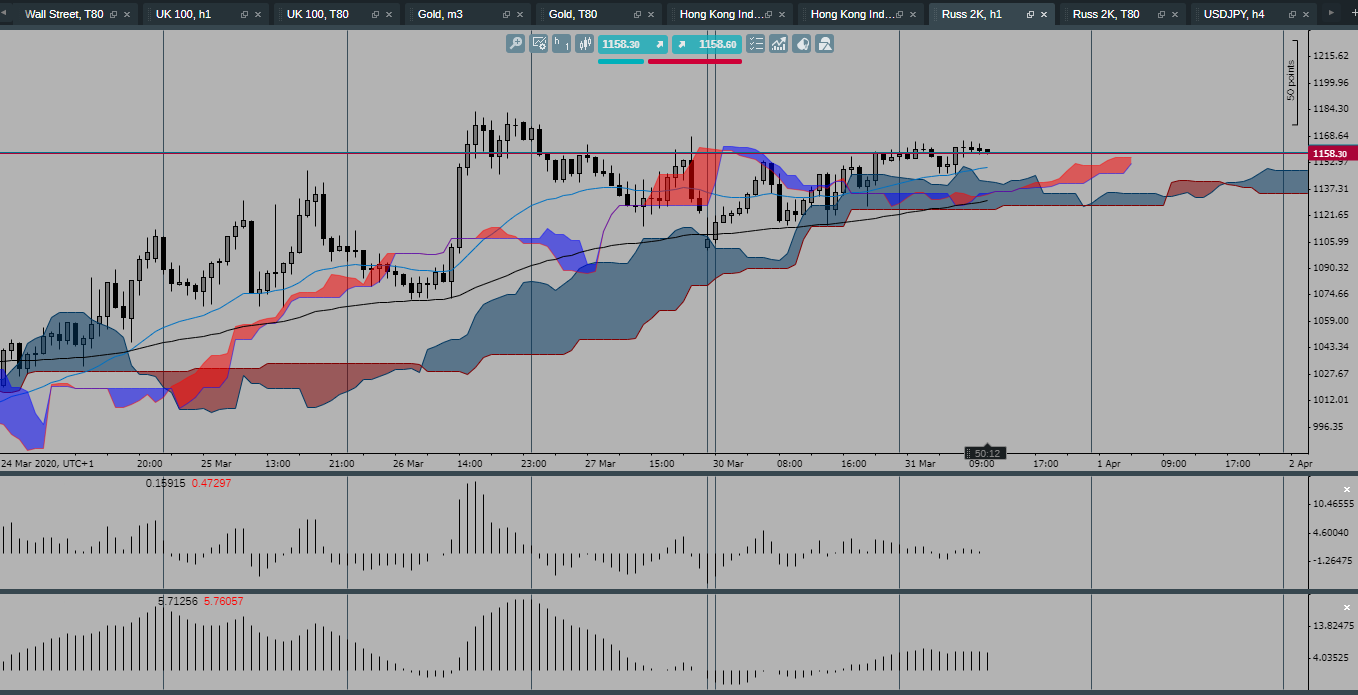Detach the UK 100, T80 chart tab
This screenshot has width=1358, height=695.
(375, 15)
